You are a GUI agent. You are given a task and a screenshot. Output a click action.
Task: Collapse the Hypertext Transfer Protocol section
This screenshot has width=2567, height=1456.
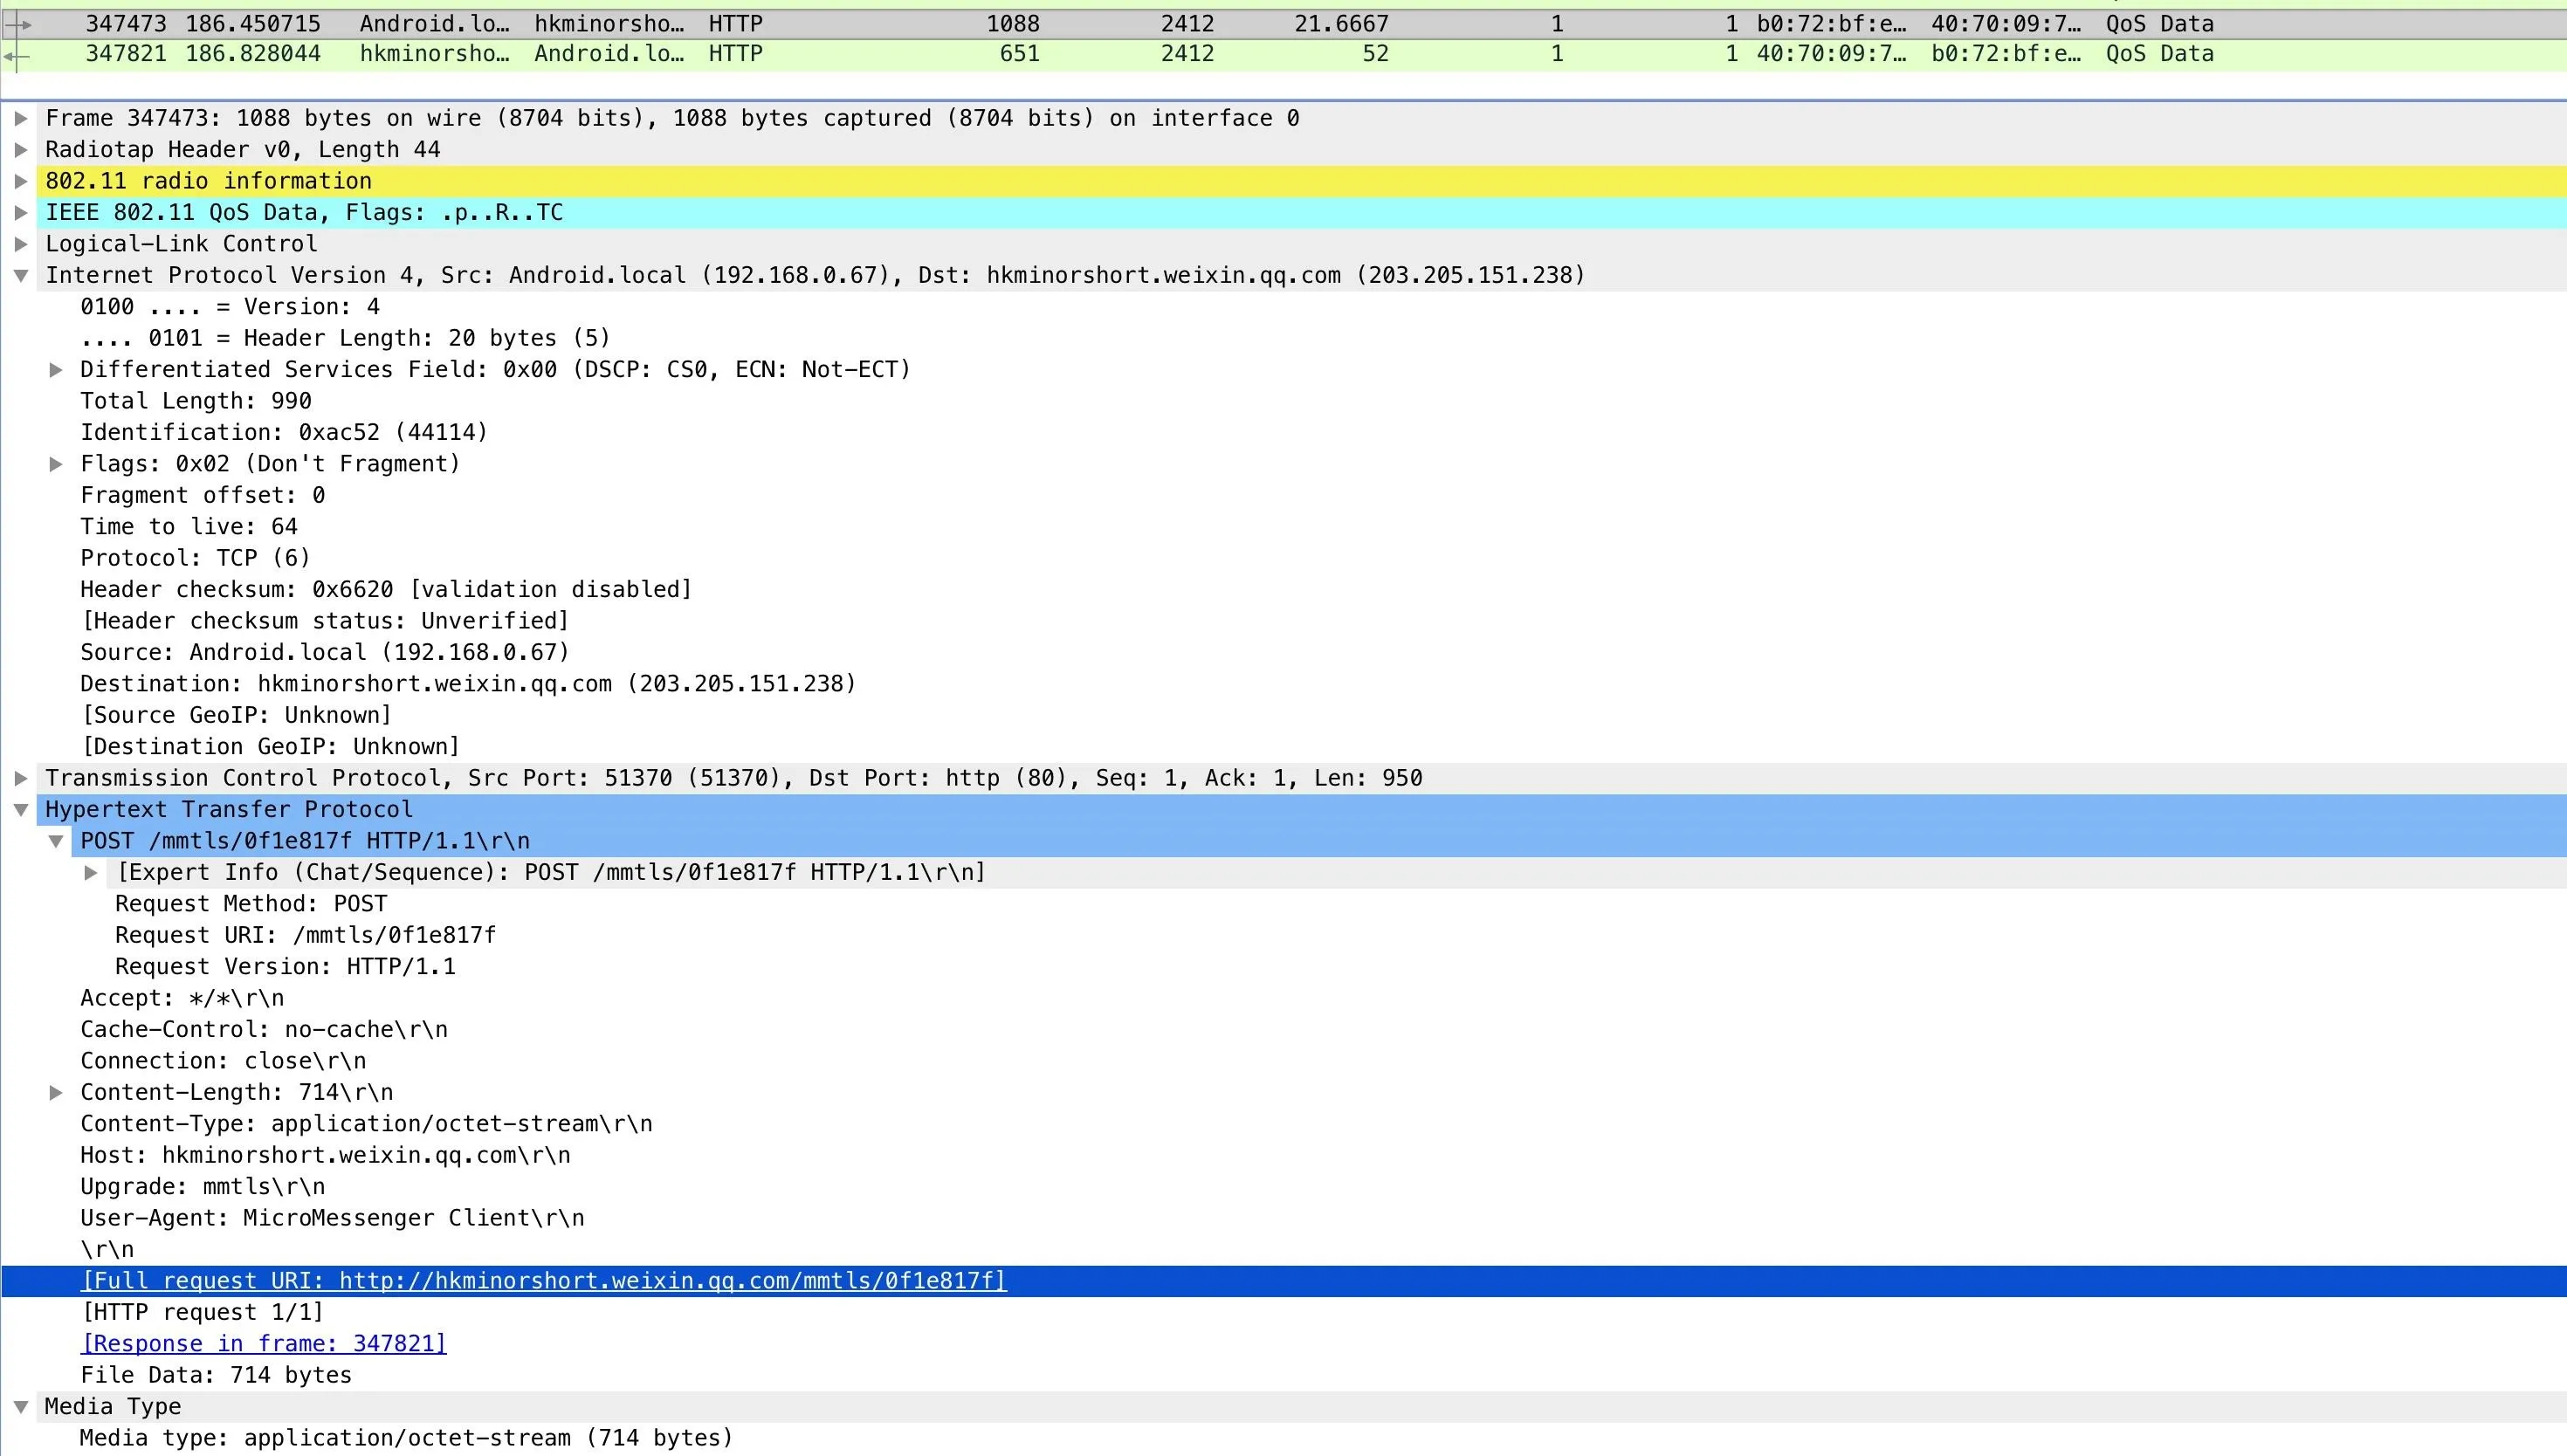click(20, 810)
